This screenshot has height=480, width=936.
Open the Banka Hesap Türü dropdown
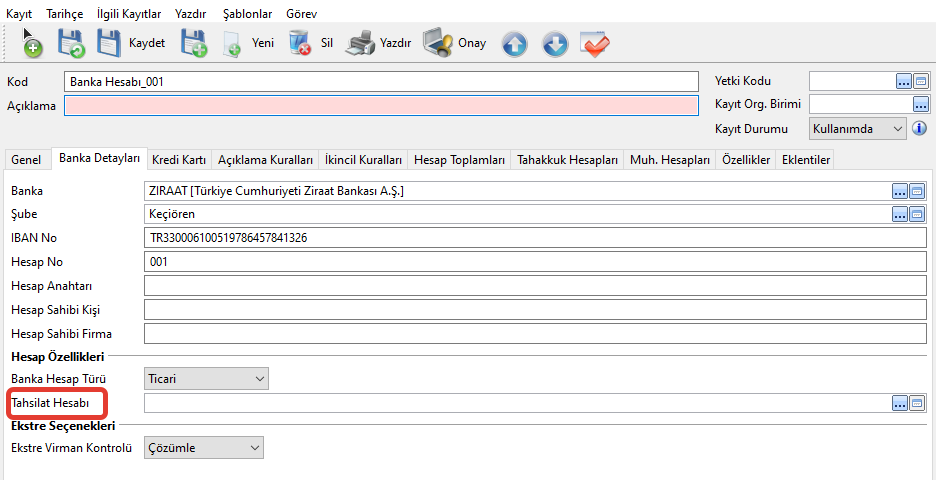tap(260, 379)
